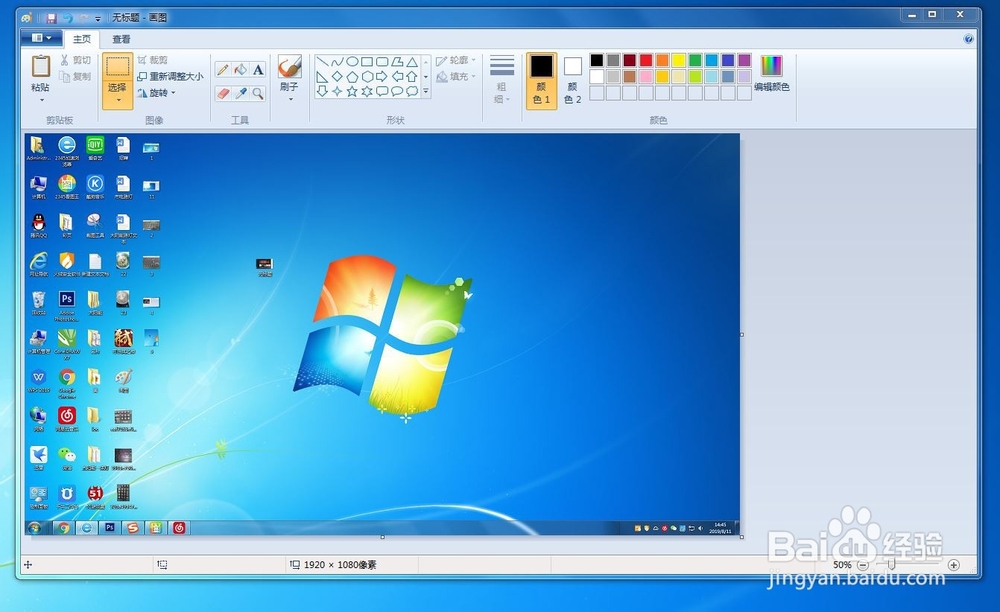Choose the Right arrow shape
Screen dimensions: 1000x612
point(382,76)
